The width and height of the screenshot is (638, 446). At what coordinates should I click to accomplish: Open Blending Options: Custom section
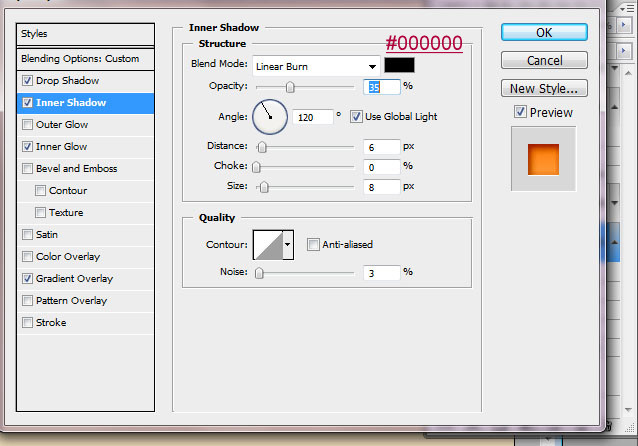(x=80, y=59)
